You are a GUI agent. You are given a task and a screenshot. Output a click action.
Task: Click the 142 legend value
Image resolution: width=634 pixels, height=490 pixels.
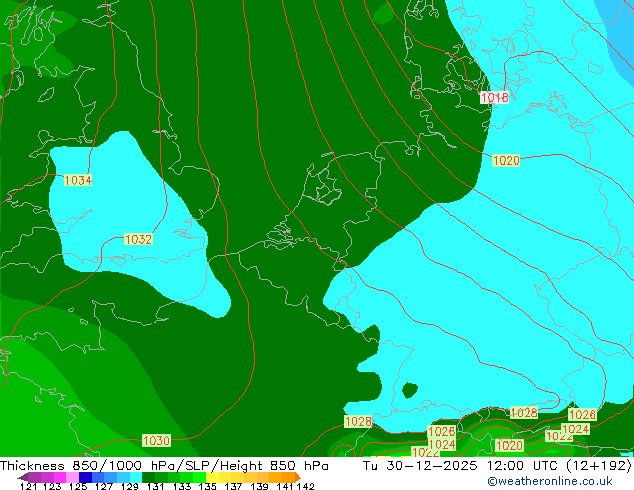point(306,486)
